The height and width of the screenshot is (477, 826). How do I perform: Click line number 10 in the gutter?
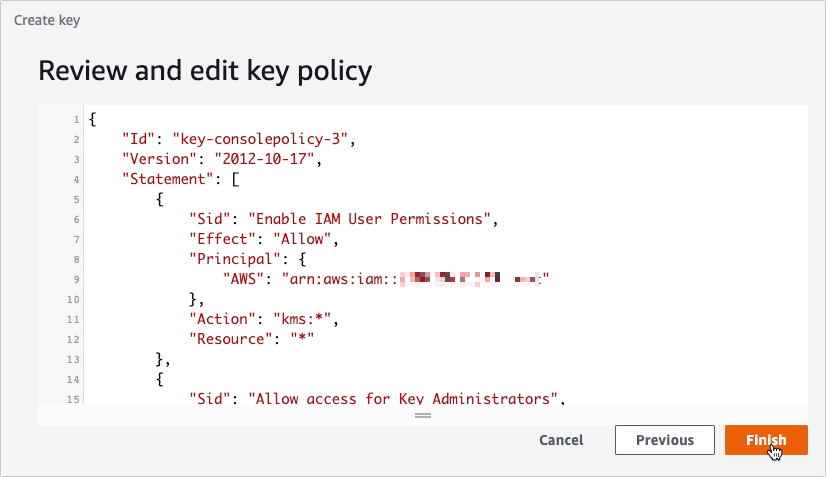click(x=73, y=298)
